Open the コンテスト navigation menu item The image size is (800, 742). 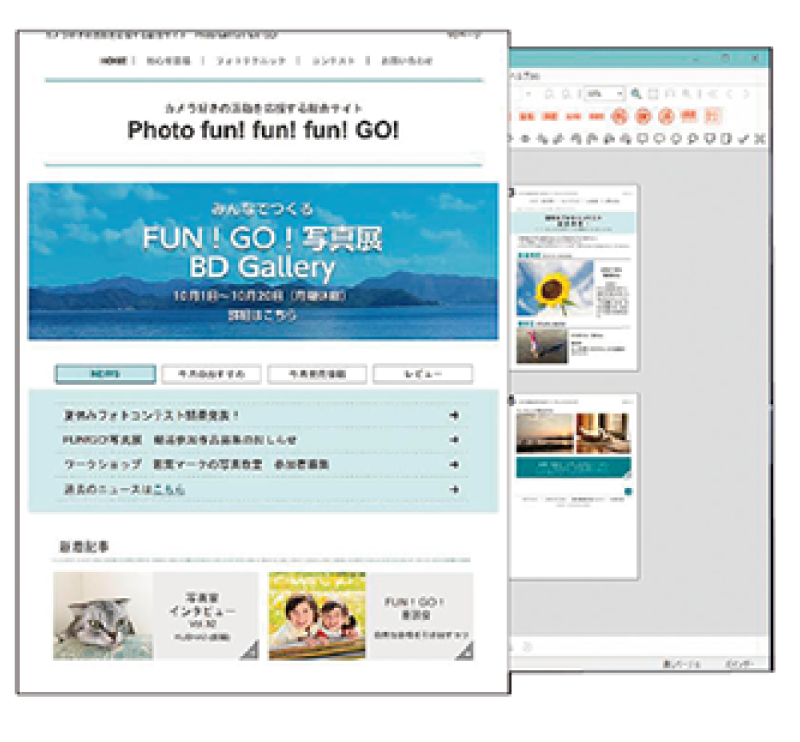click(333, 61)
